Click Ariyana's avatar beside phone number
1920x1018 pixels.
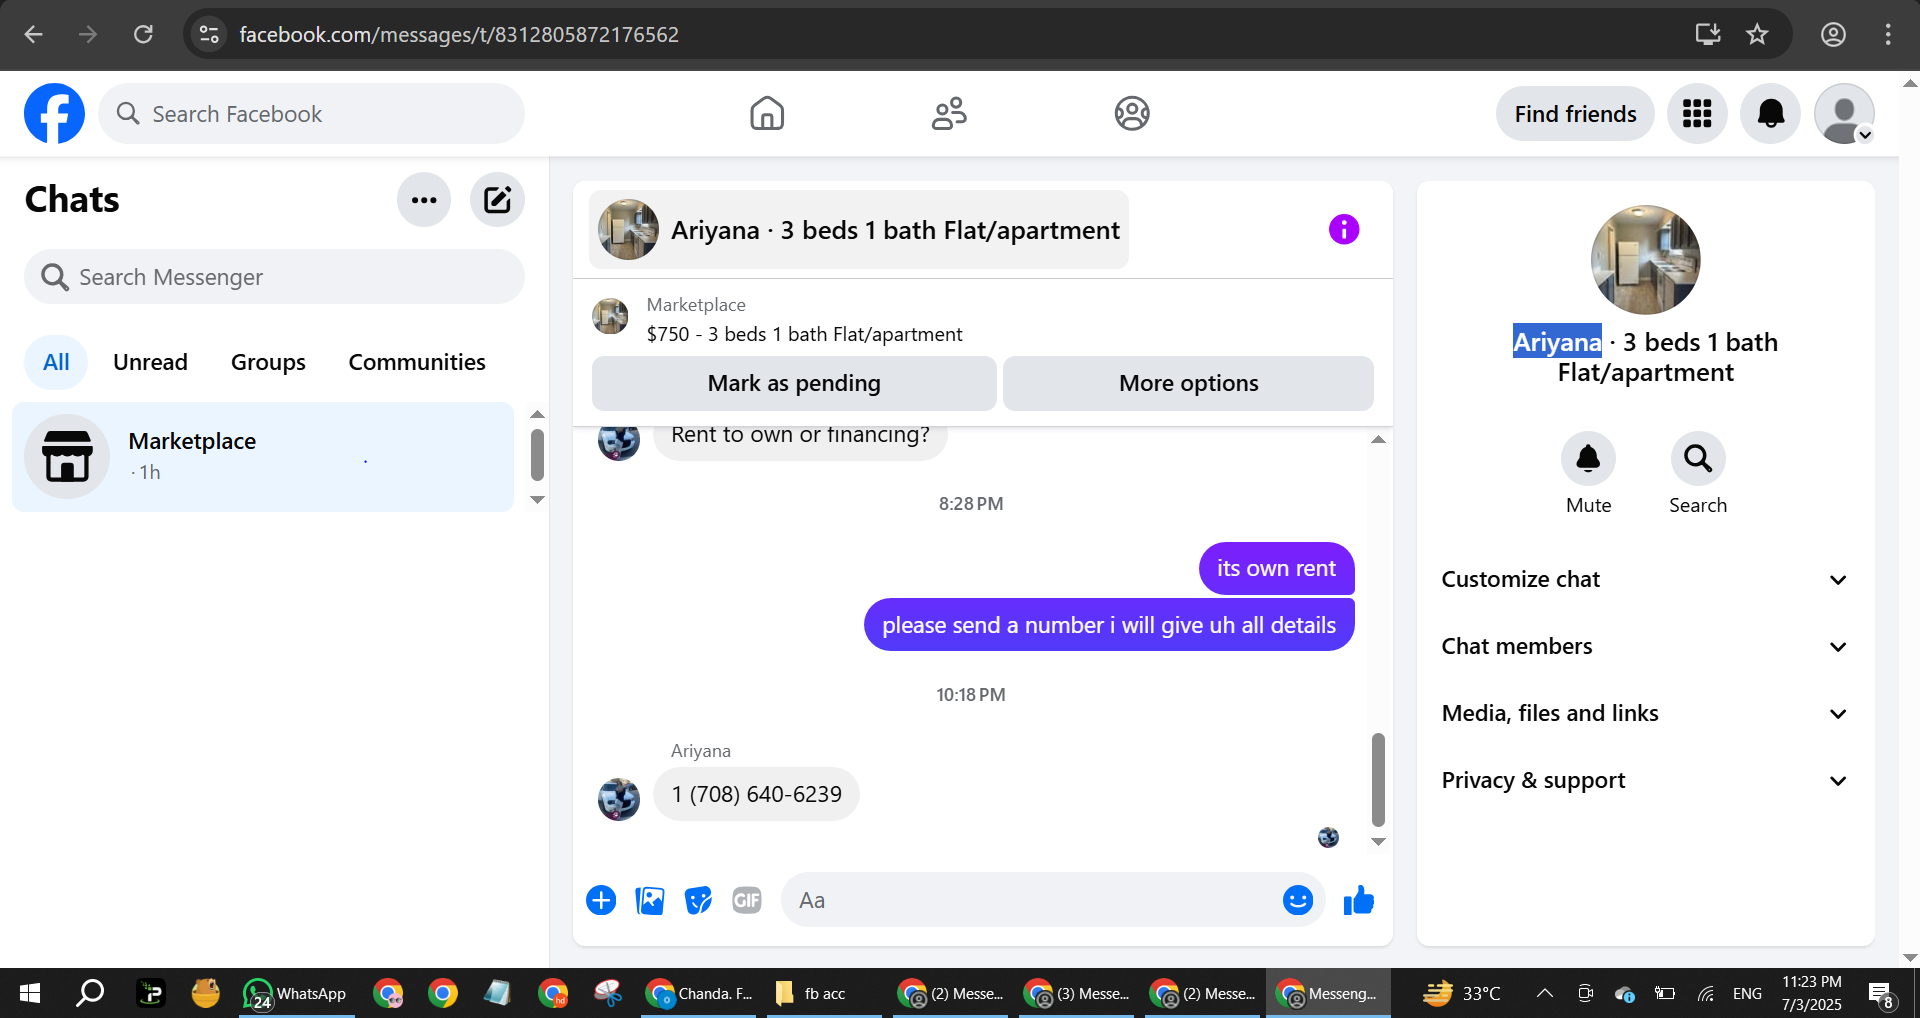click(619, 800)
